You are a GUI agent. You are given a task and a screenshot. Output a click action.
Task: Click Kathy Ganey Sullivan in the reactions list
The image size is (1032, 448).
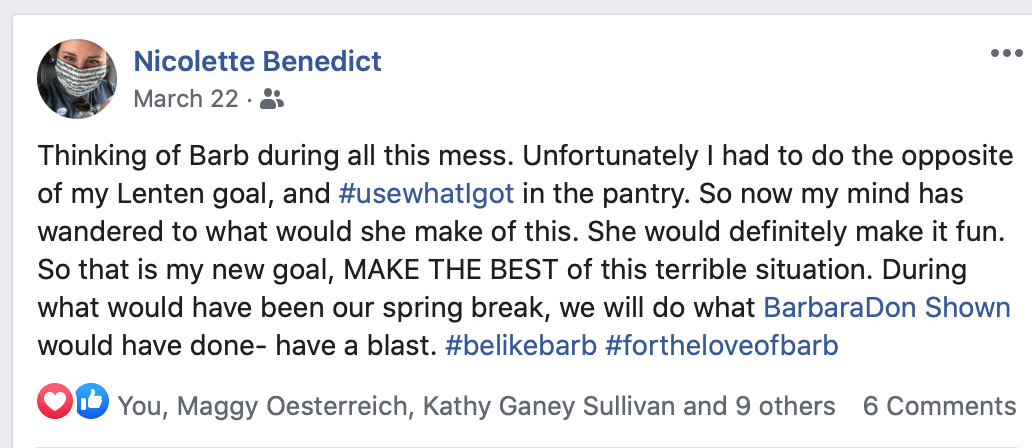tap(550, 405)
